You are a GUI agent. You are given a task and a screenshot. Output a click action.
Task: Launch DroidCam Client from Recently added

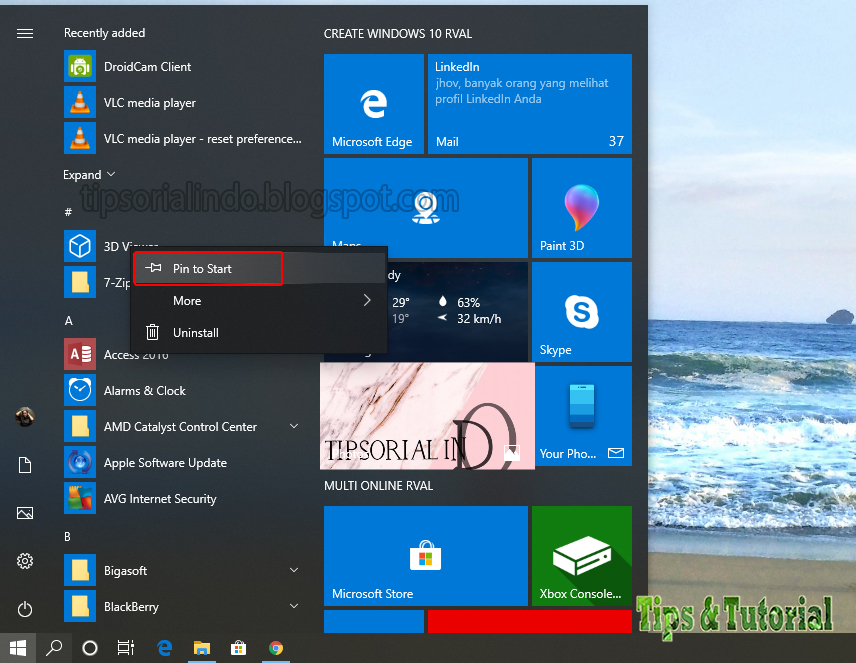point(183,67)
